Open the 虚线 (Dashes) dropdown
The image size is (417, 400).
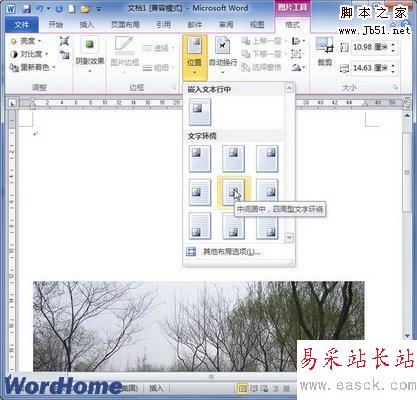pos(159,48)
